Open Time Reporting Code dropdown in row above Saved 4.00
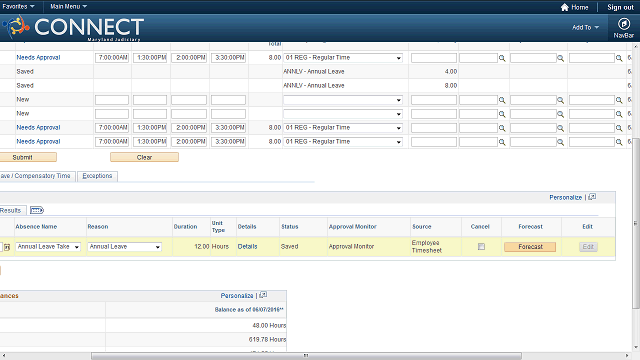Image resolution: width=640 pixels, height=360 pixels. 343,58
